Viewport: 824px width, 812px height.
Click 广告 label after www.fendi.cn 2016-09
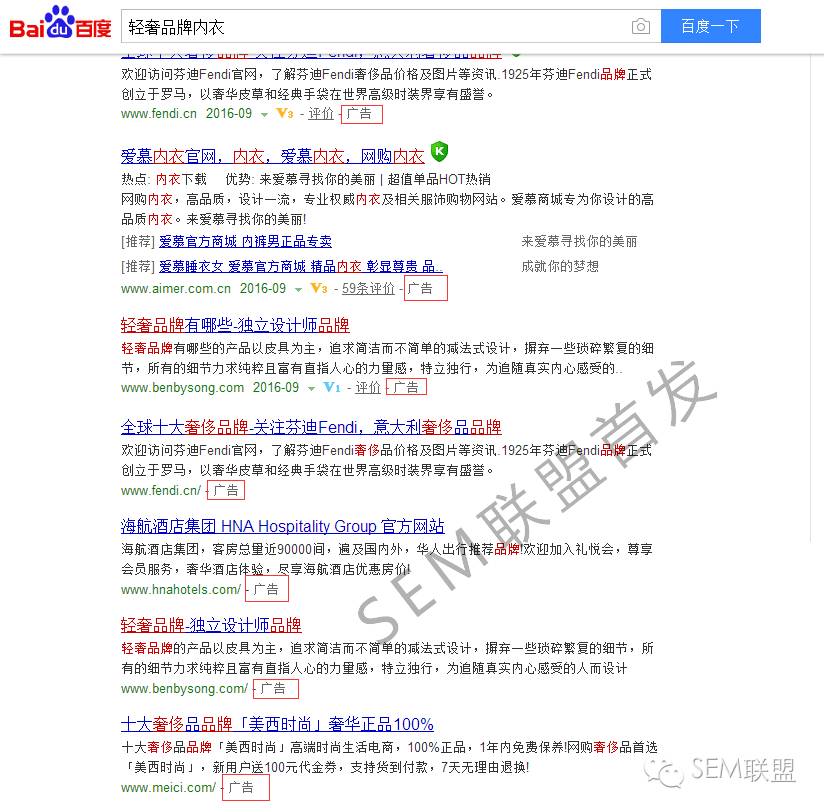pos(361,114)
